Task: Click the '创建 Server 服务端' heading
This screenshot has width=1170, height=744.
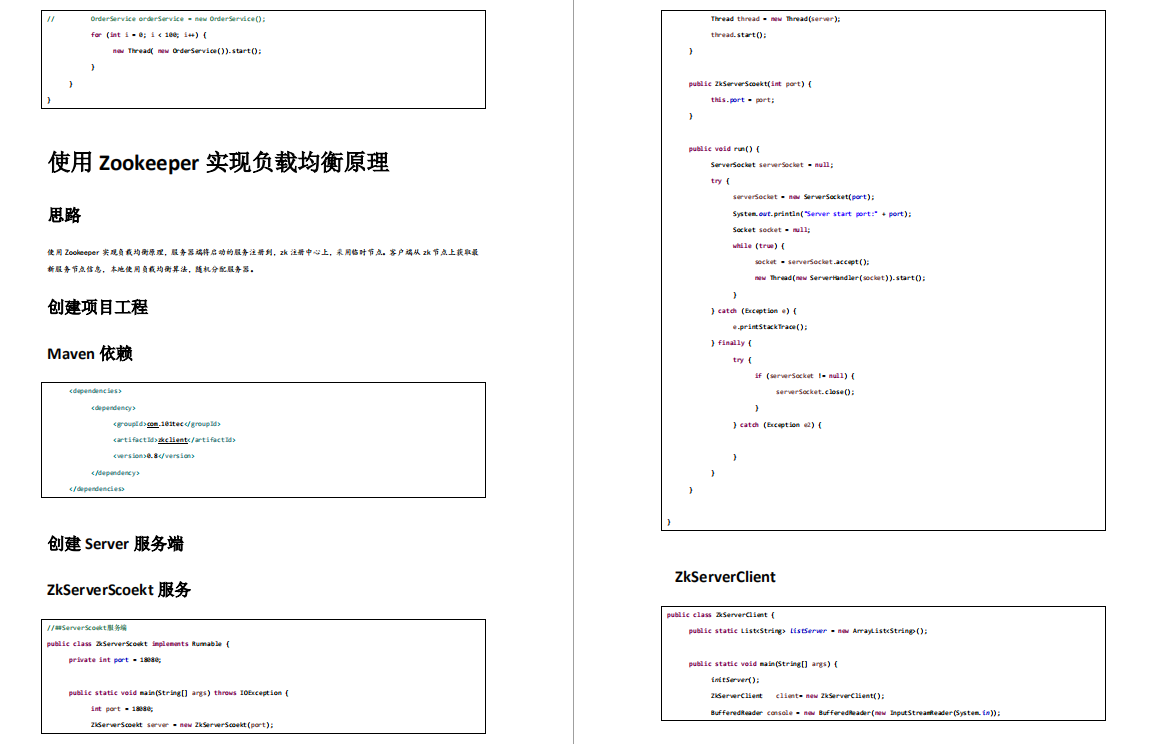Action: click(116, 544)
